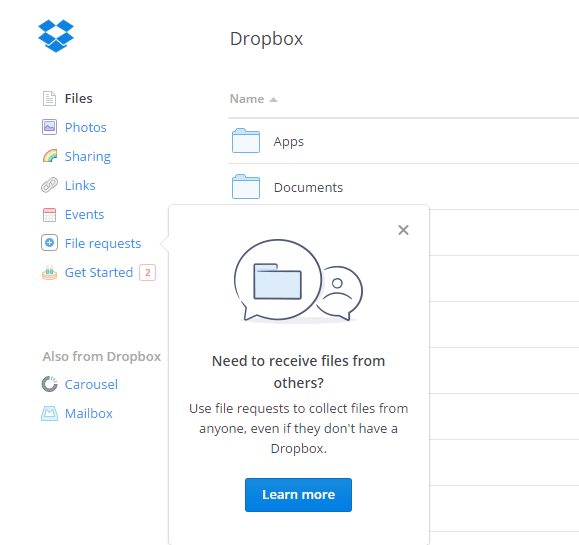The width and height of the screenshot is (579, 545).
Task: Open Links in the sidebar
Action: 80,185
